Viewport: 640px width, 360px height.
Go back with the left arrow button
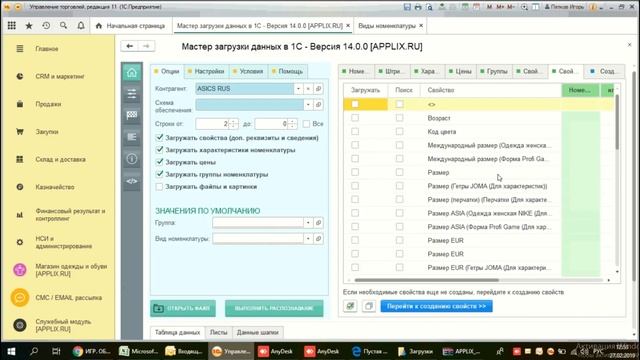129,46
